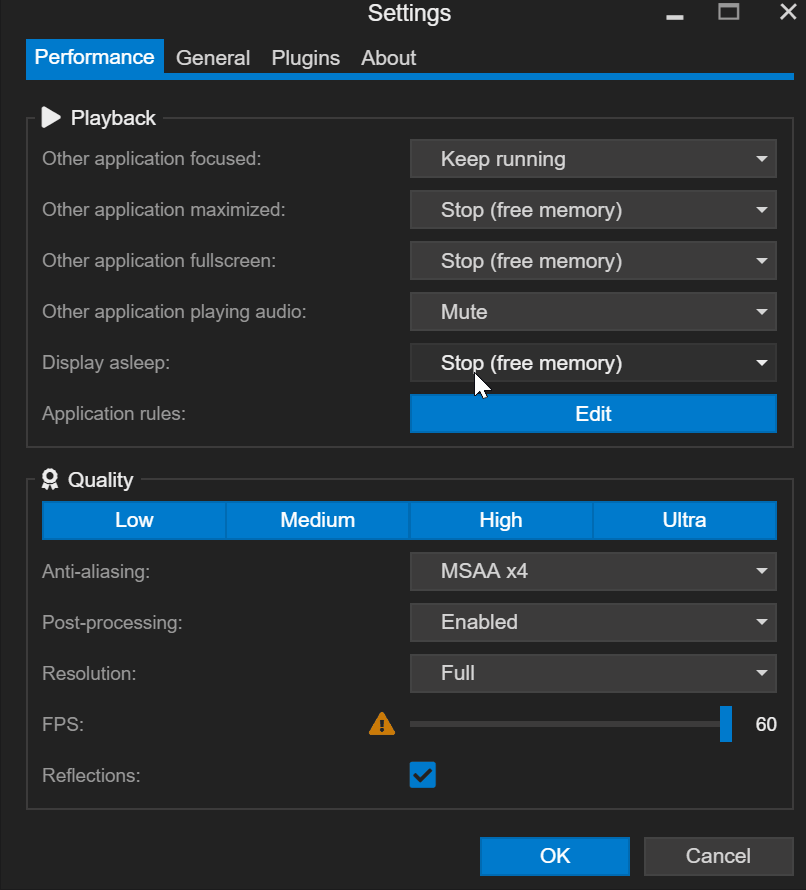Click the Playback section play icon
This screenshot has width=806, height=890.
[51, 118]
